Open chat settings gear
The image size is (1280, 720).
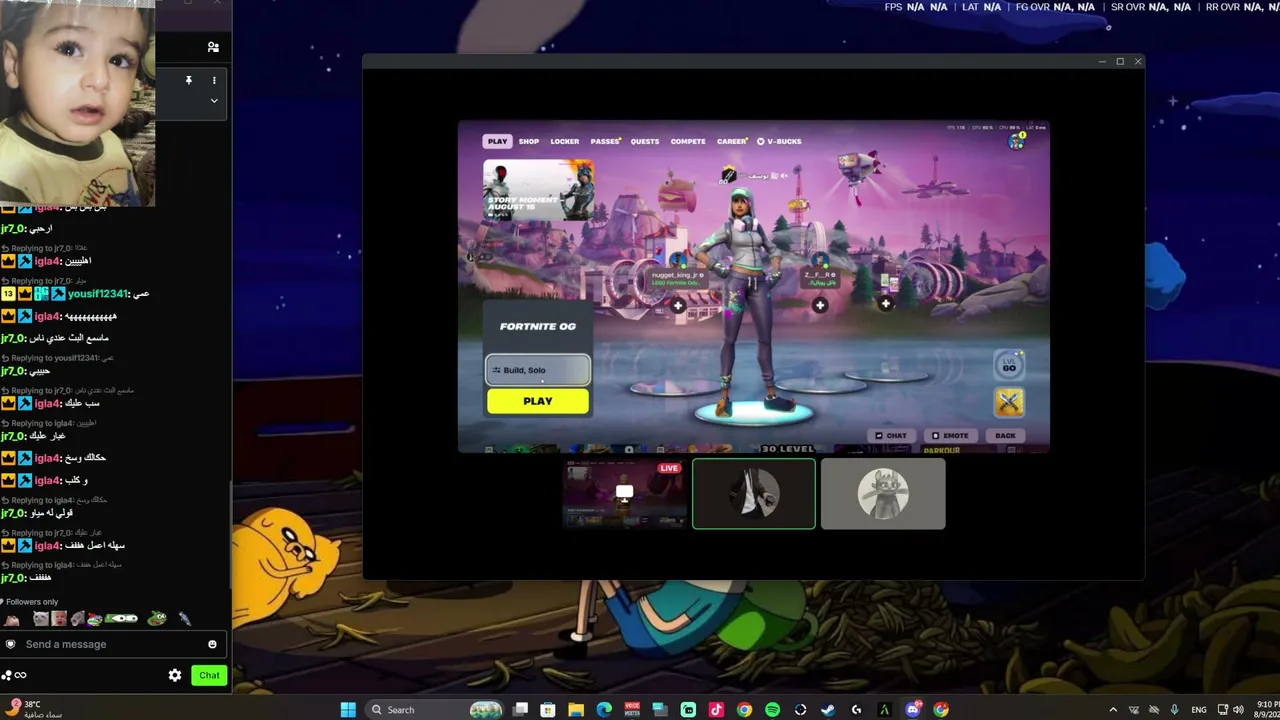(175, 675)
